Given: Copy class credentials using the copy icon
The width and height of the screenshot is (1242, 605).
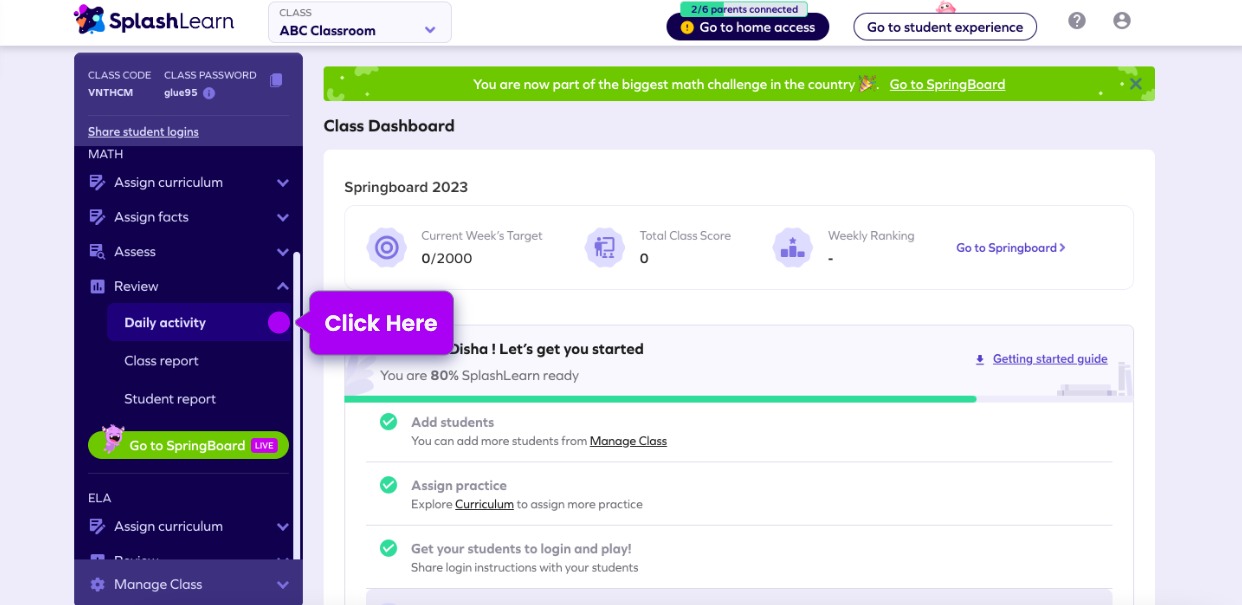Looking at the screenshot, I should pos(276,80).
